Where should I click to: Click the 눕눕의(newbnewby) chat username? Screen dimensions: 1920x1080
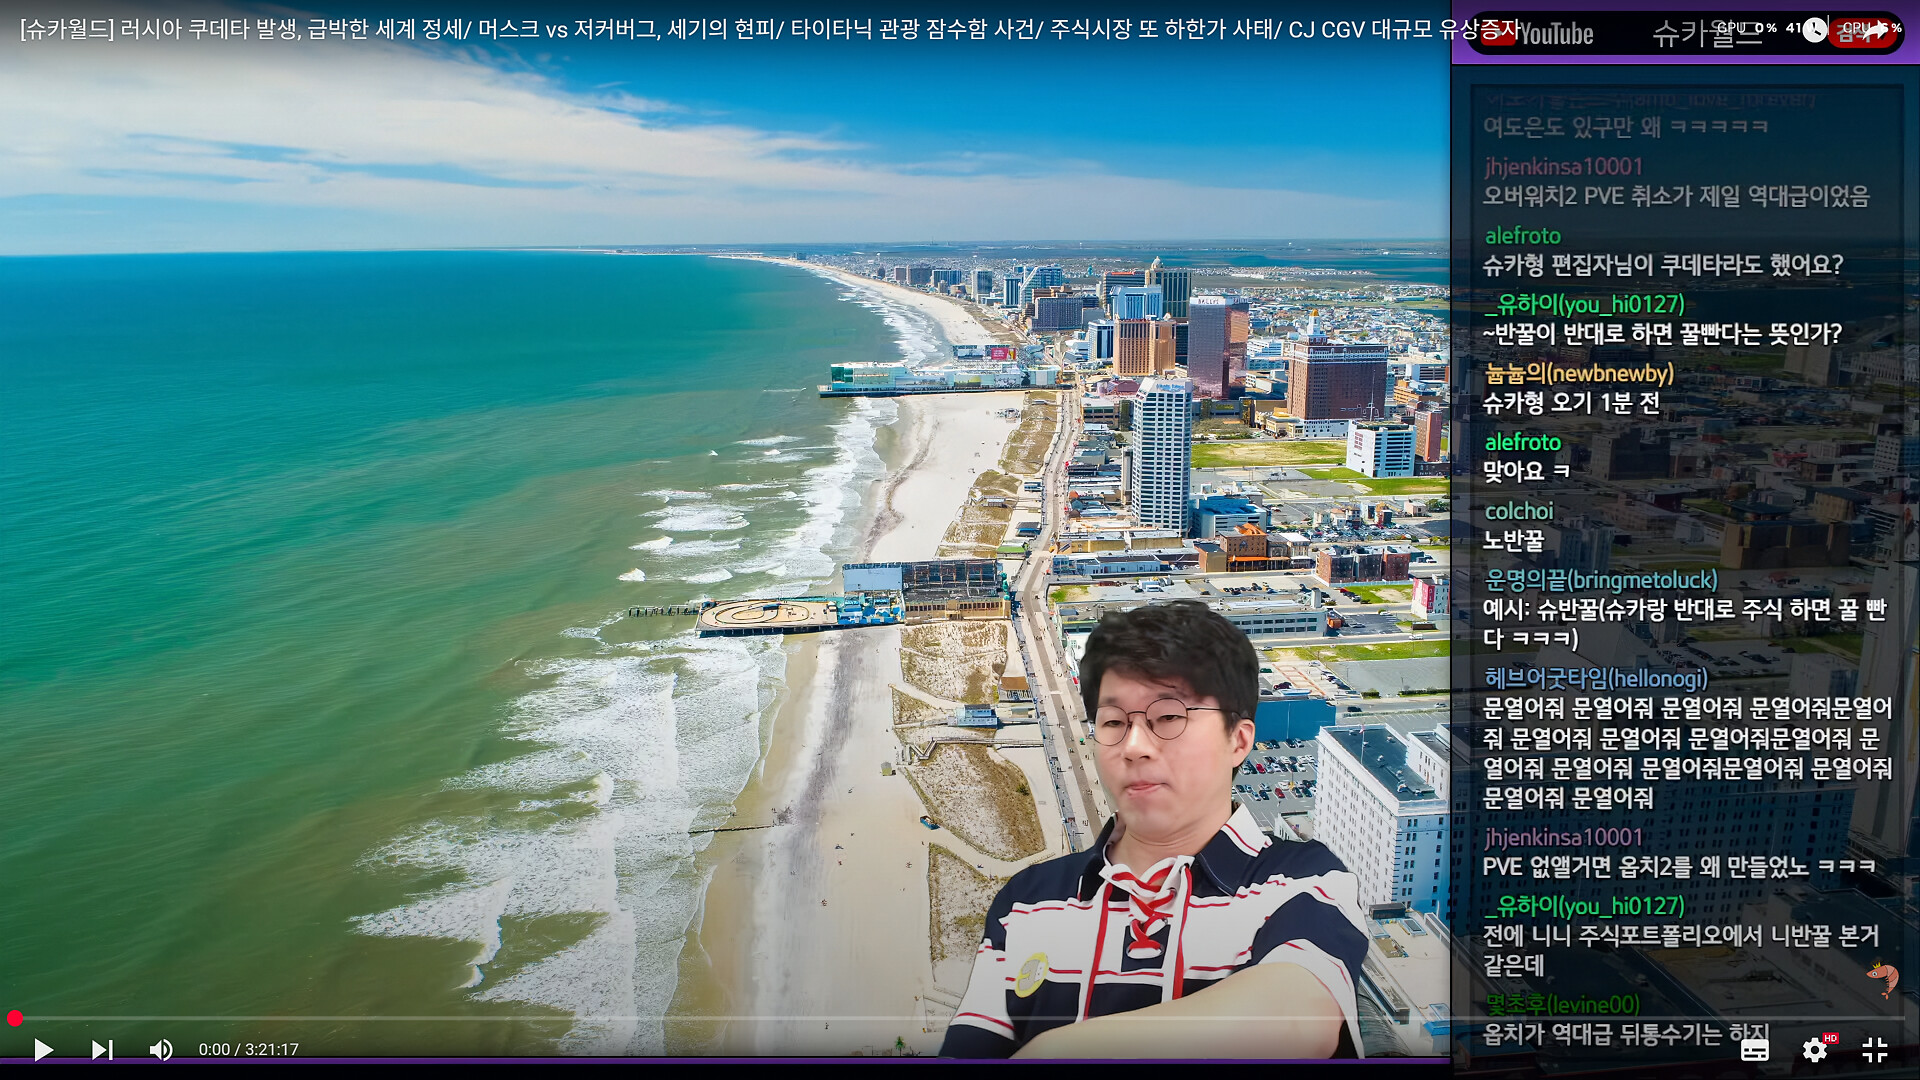coord(1579,373)
